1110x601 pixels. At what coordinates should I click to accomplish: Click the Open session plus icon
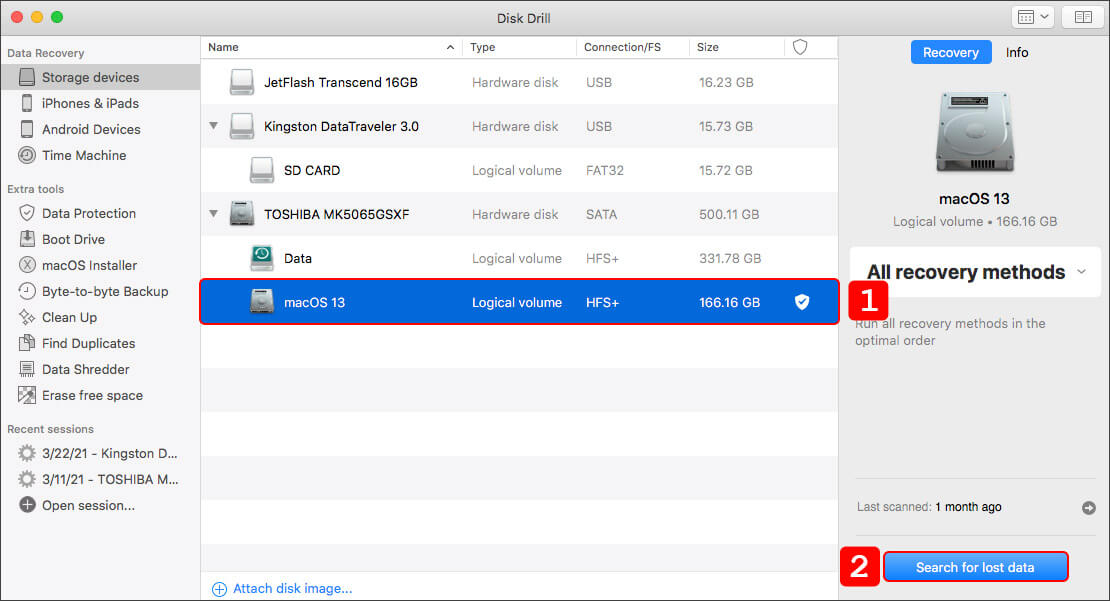[x=27, y=505]
